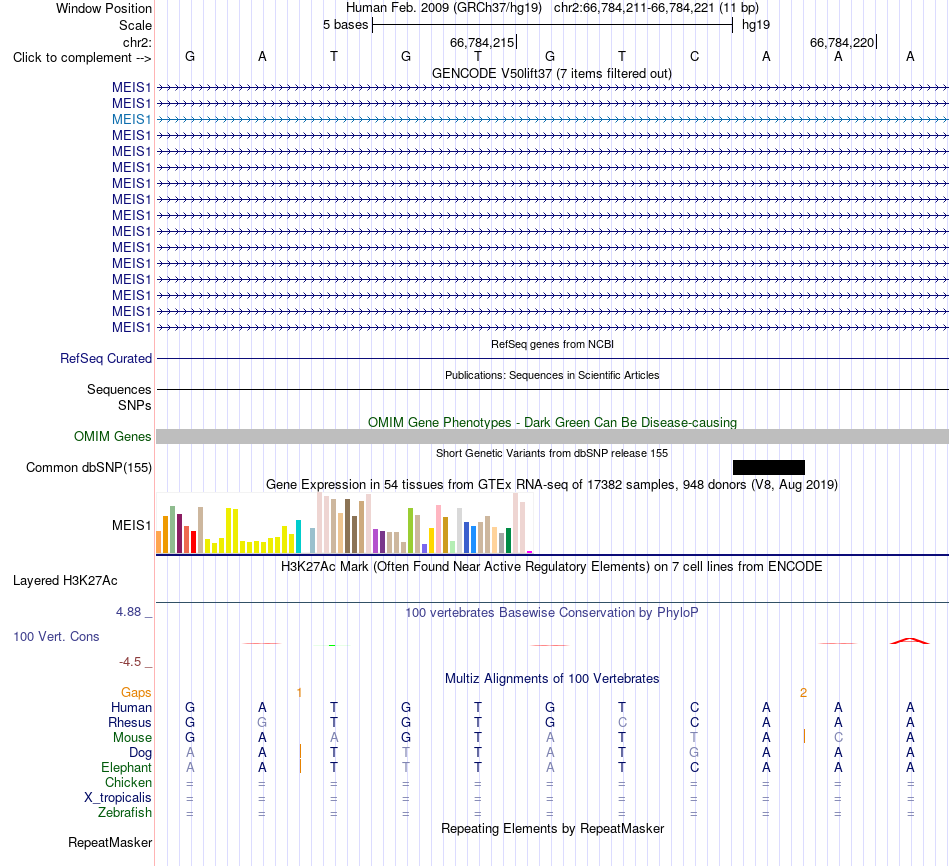Viewport: 950px width, 866px height.
Task: Click the 4.88 PhyloP upper scale value
Action: pyautogui.click(x=128, y=612)
